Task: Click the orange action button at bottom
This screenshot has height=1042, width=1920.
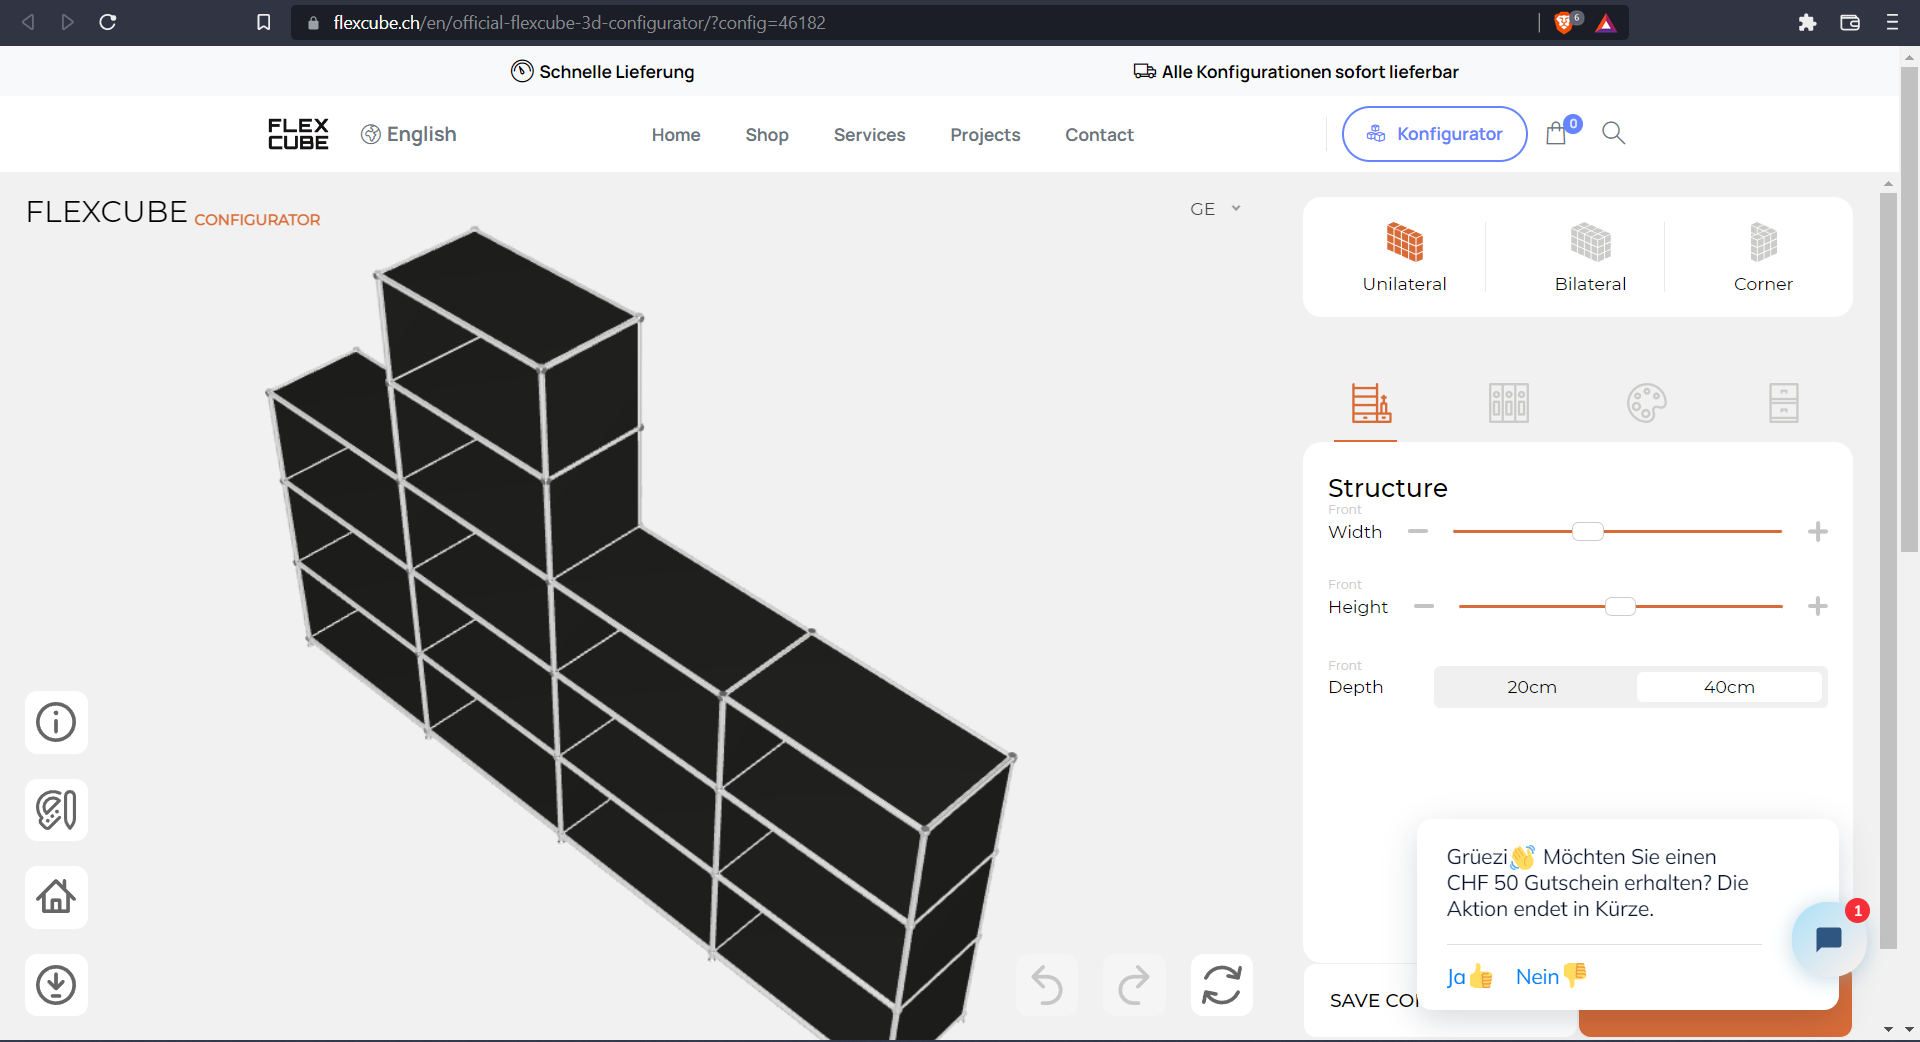Action: pyautogui.click(x=1715, y=1022)
